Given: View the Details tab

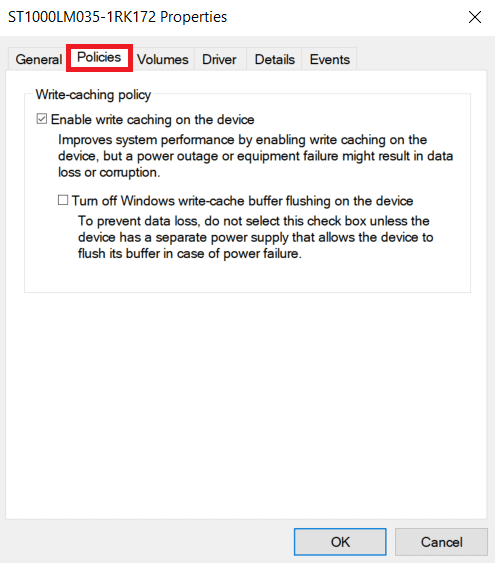Looking at the screenshot, I should pos(275,59).
